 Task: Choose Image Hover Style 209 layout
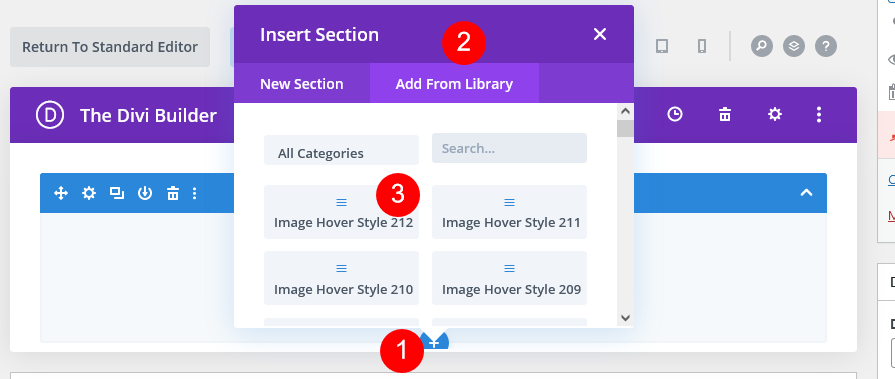pos(509,278)
